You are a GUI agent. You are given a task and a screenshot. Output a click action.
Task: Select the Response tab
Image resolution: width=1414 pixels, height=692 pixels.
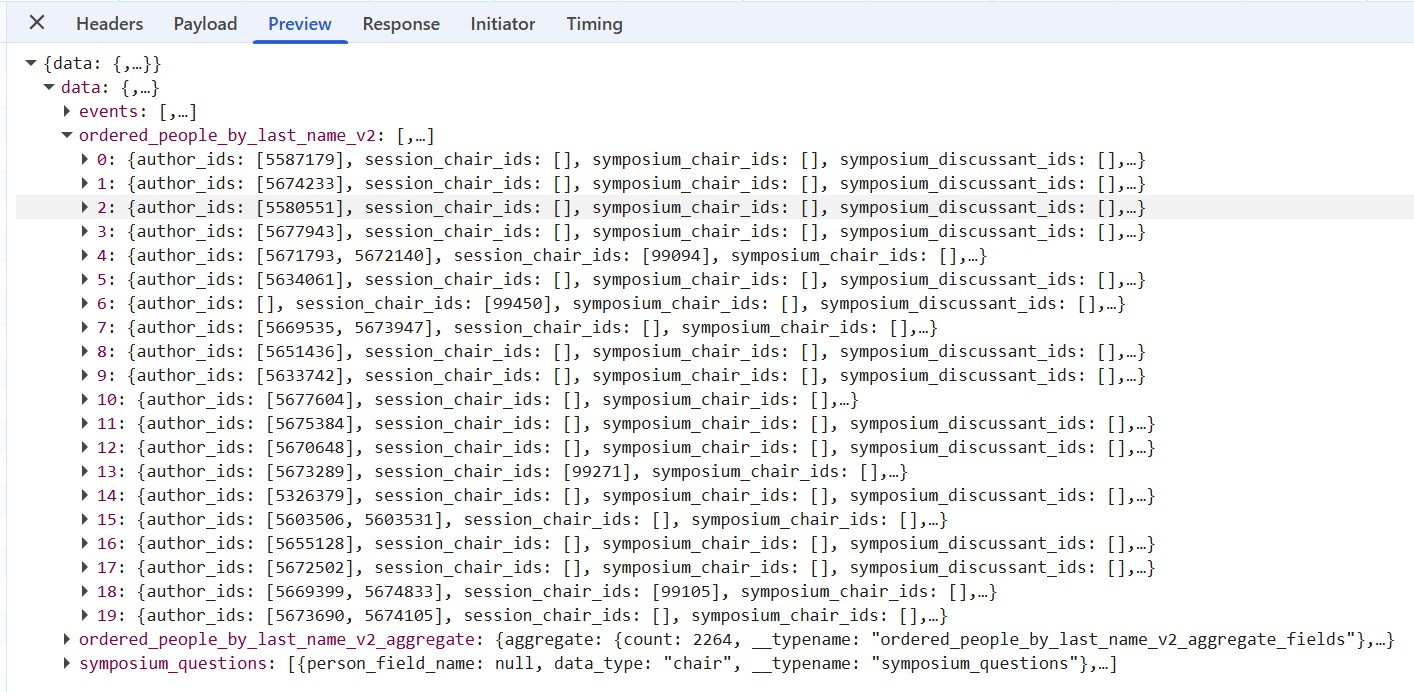pos(401,23)
